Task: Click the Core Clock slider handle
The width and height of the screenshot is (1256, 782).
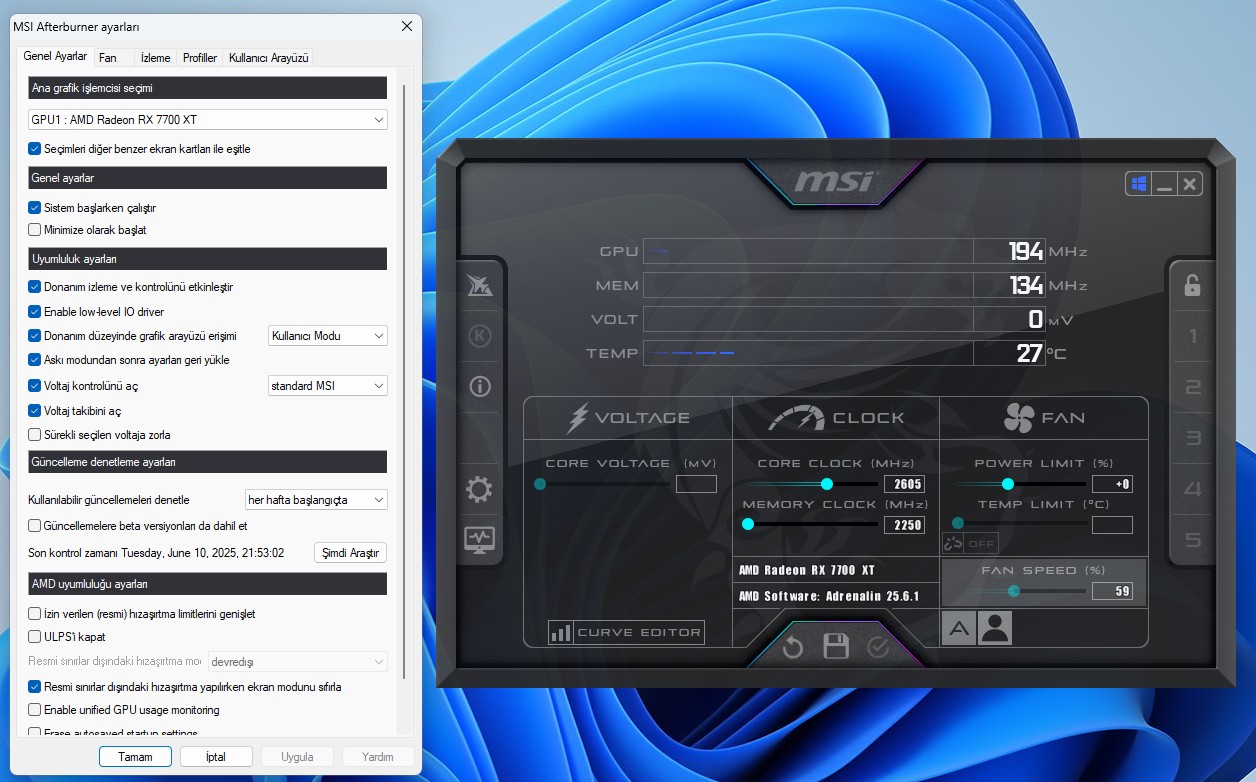Action: 827,484
